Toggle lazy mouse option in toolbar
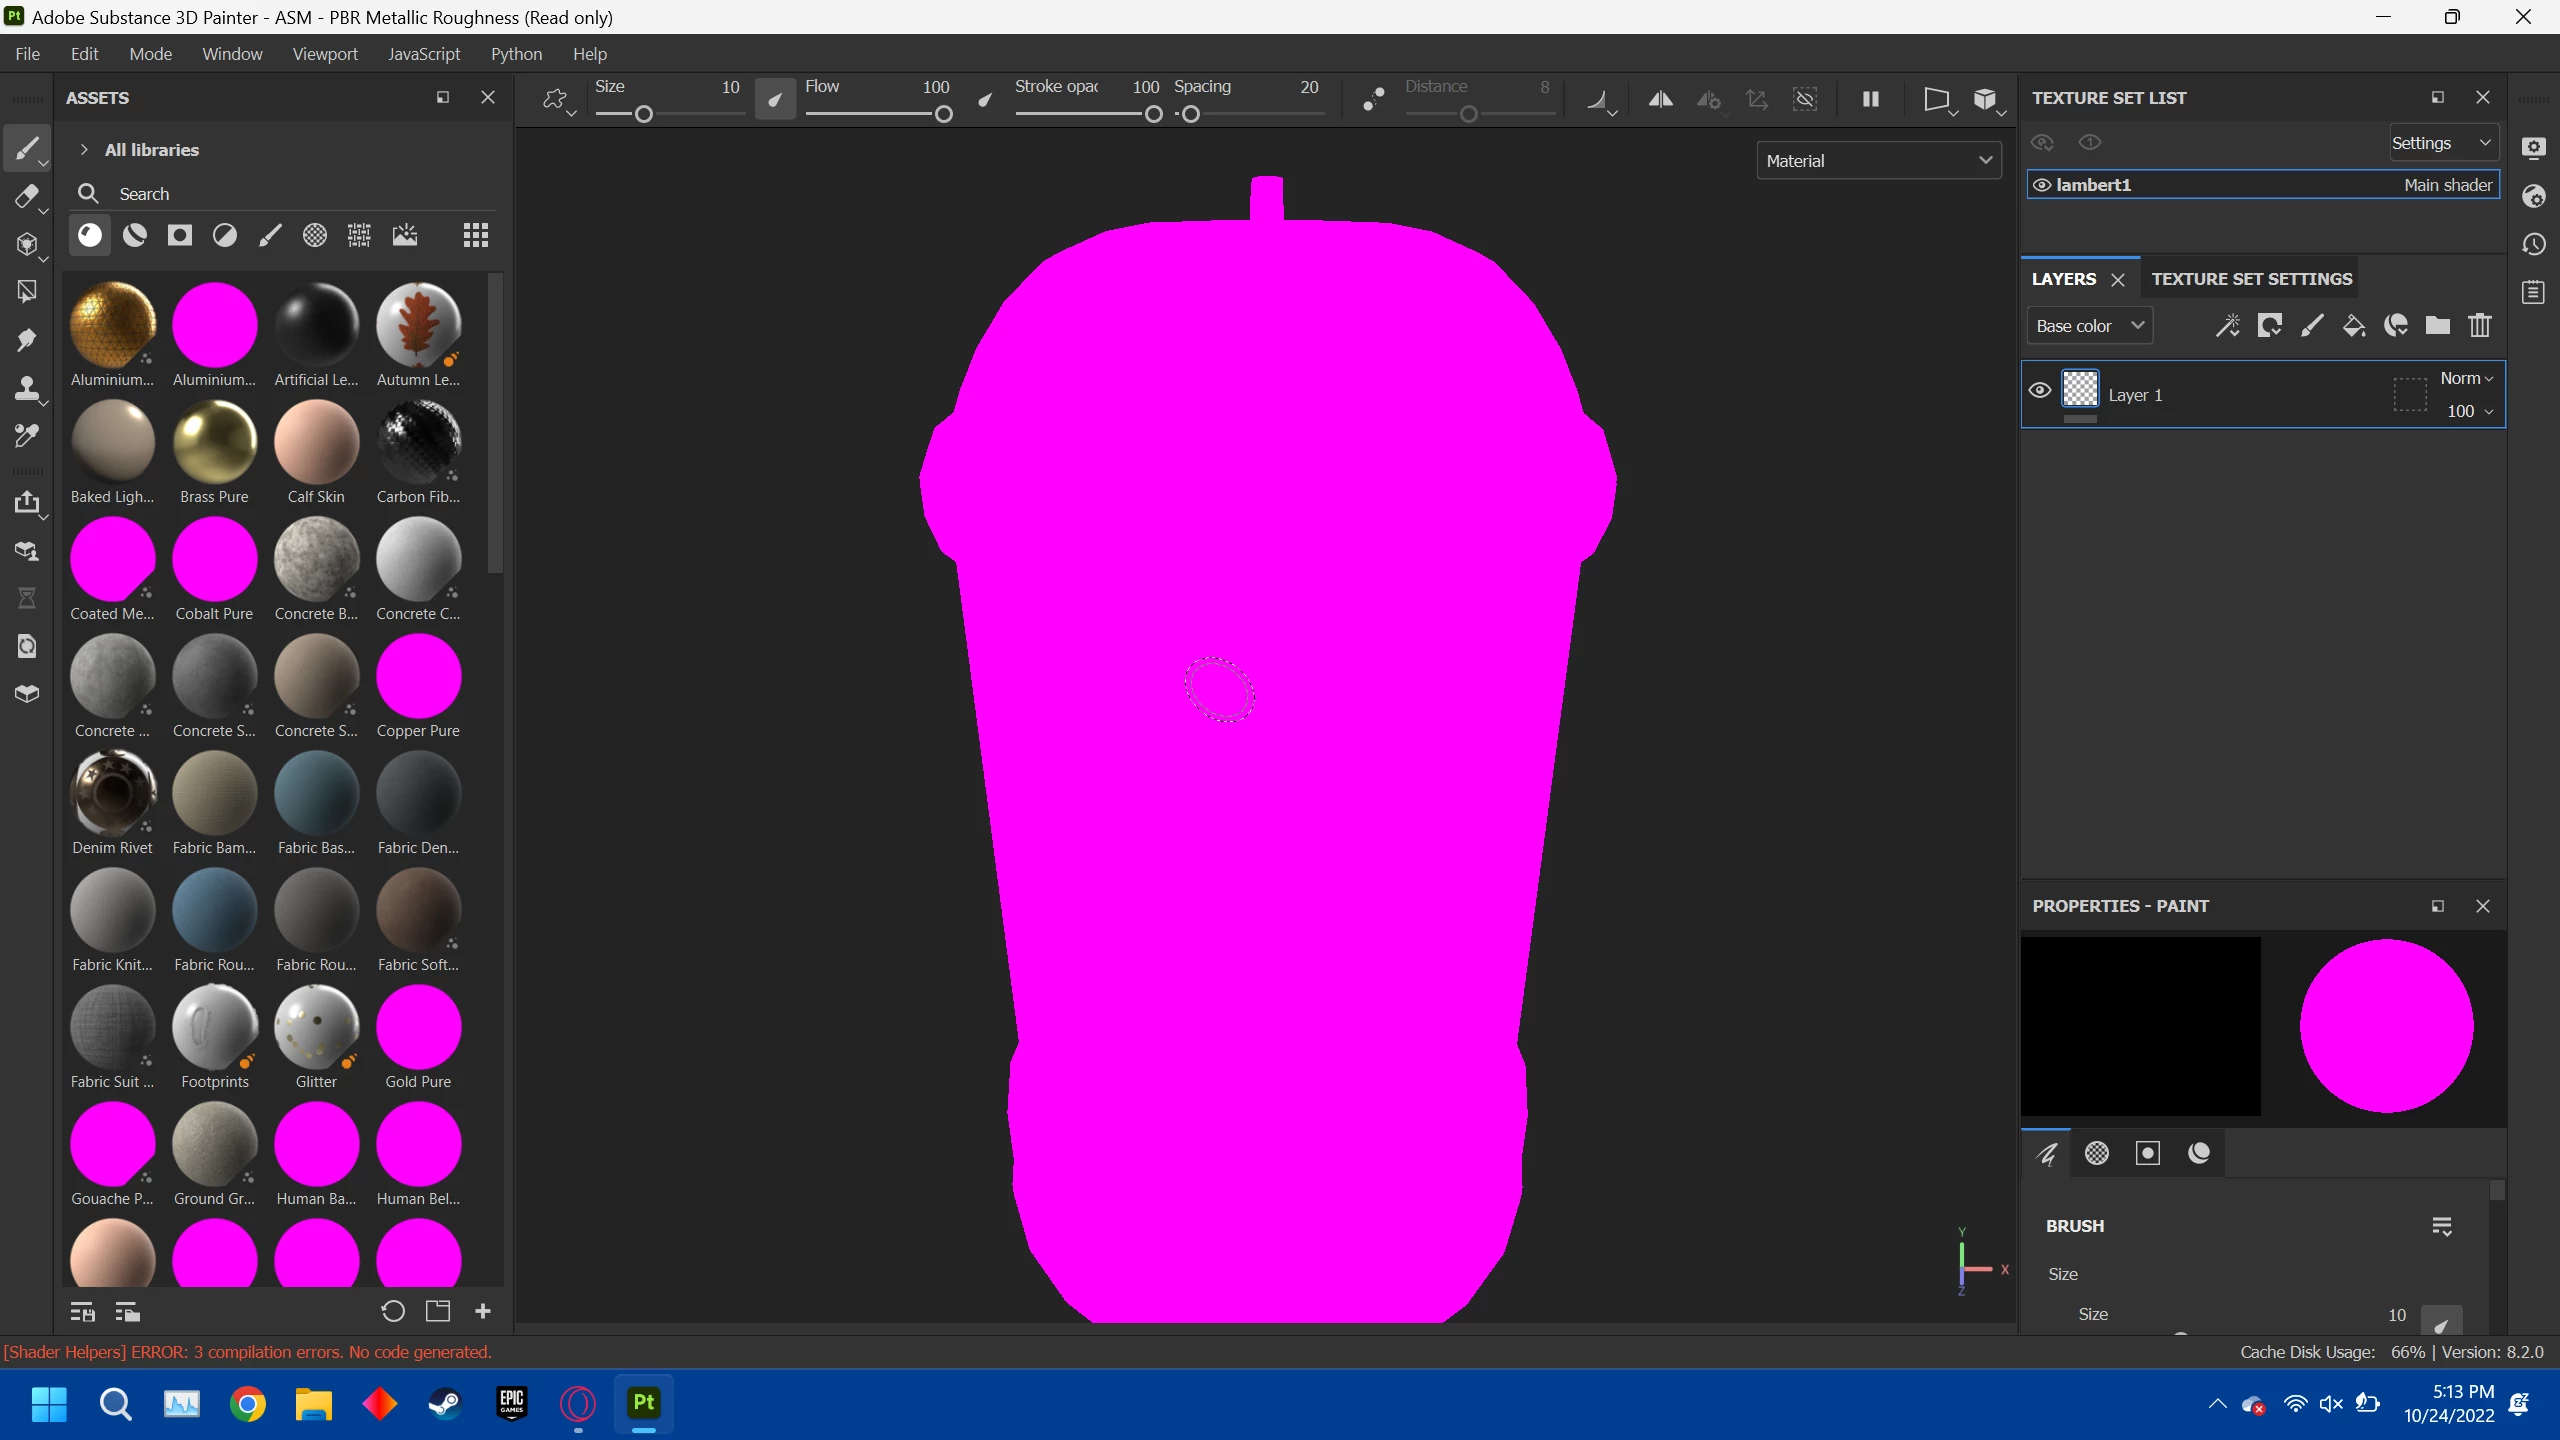The width and height of the screenshot is (2560, 1440). click(1374, 99)
